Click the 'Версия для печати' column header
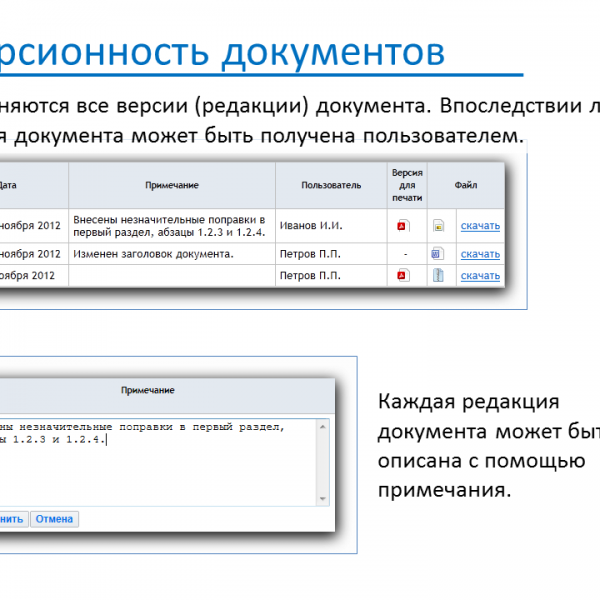 pos(406,185)
